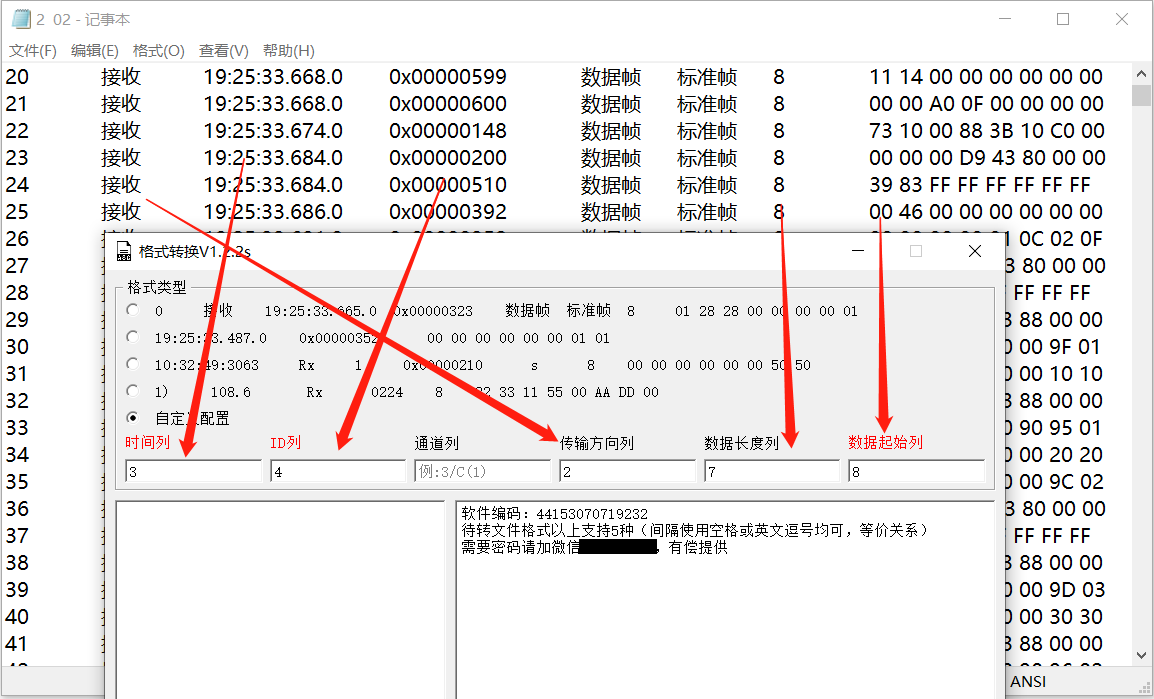Viewport: 1154px width, 699px height.
Task: Select the format beginning with 19:25:33.487.0
Action: [131, 338]
